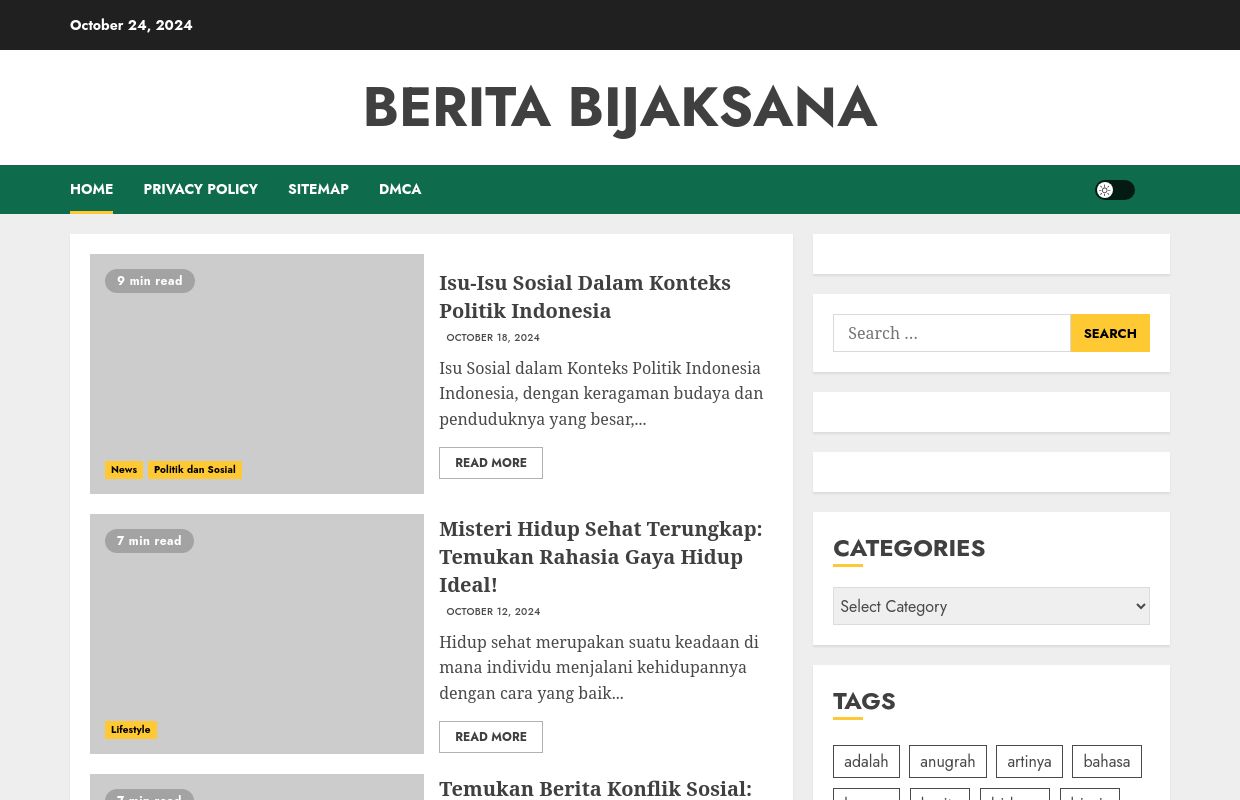
Task: Click the October 12, 2024 post date
Action: tap(493, 612)
